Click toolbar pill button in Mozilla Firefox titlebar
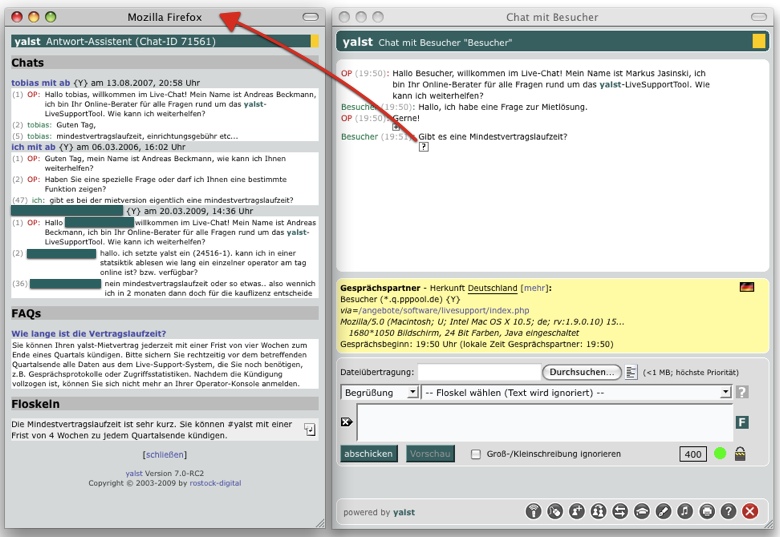Viewport: 780px width, 537px height. tap(310, 17)
